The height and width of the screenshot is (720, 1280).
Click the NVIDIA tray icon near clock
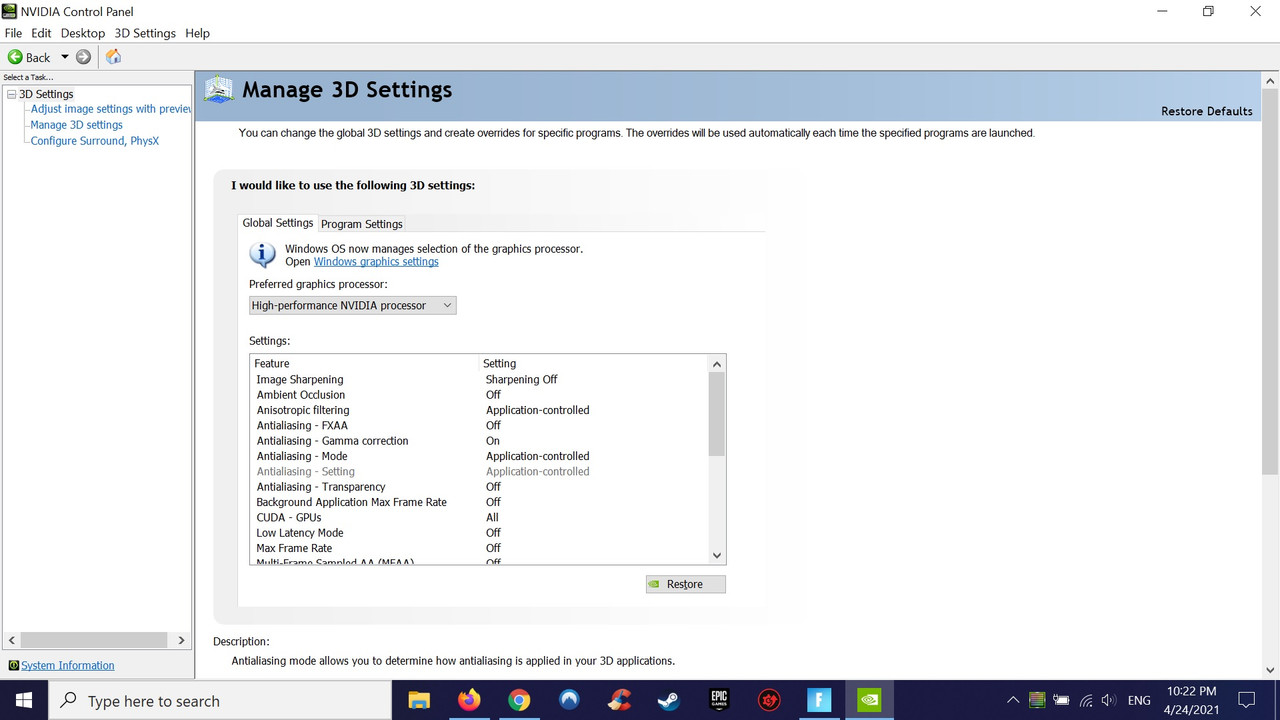click(x=1037, y=700)
